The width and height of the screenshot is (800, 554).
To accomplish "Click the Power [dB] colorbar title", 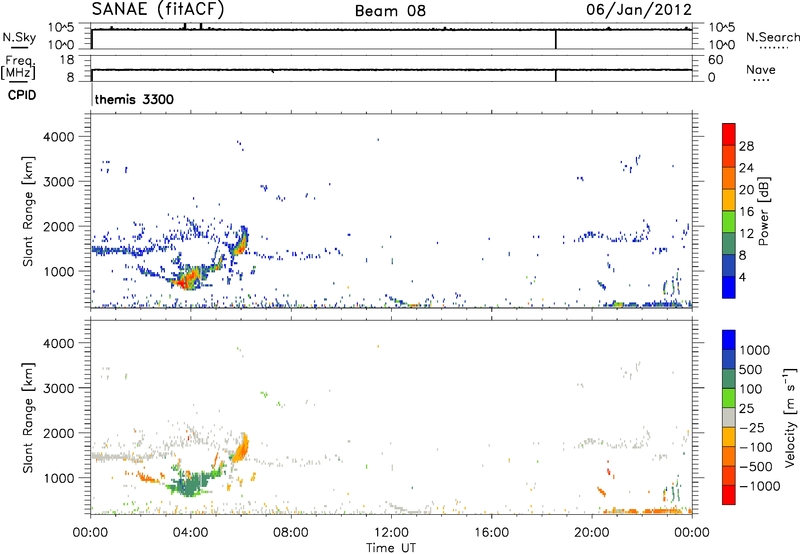I will [x=763, y=211].
